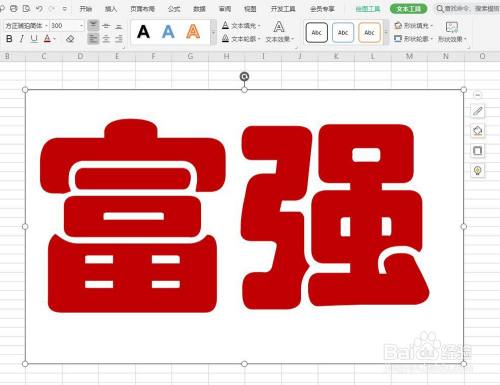Select column G header
The width and height of the screenshot is (500, 385).
pyautogui.click(x=190, y=56)
